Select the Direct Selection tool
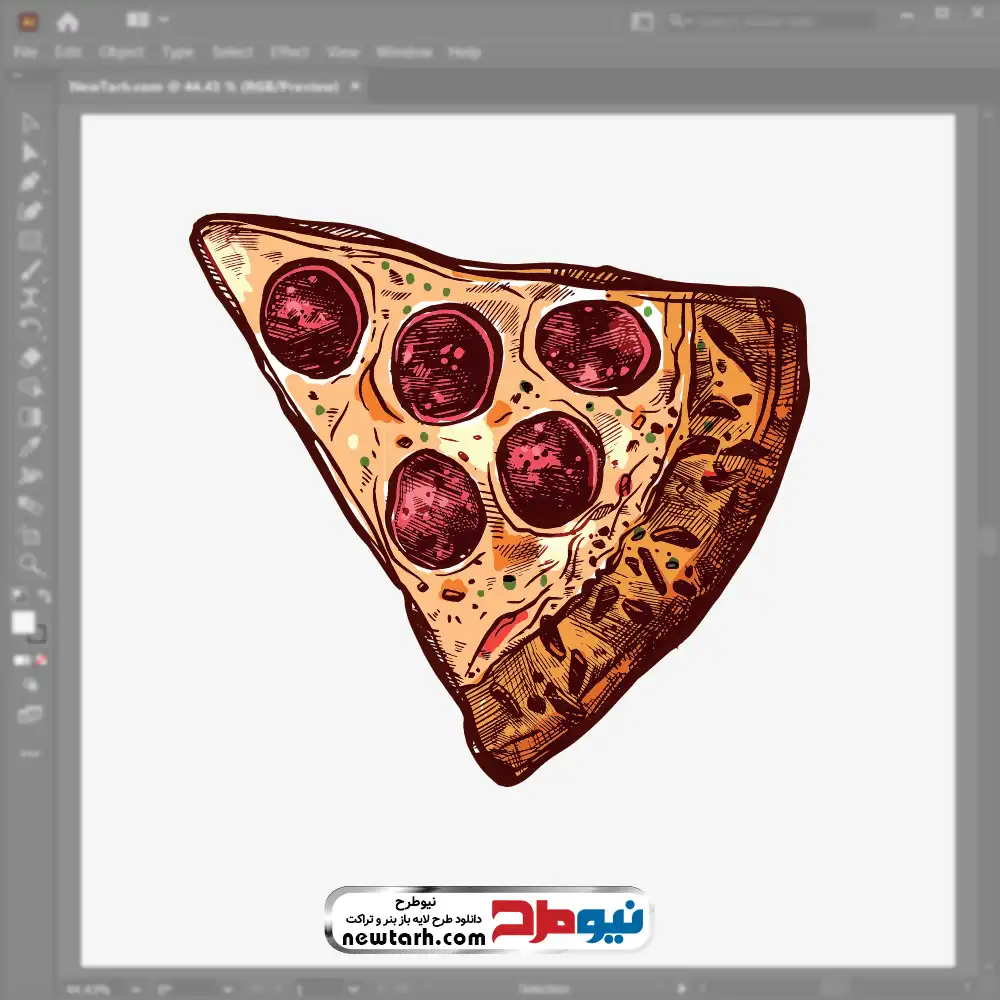The height and width of the screenshot is (1000, 1000). coord(30,153)
